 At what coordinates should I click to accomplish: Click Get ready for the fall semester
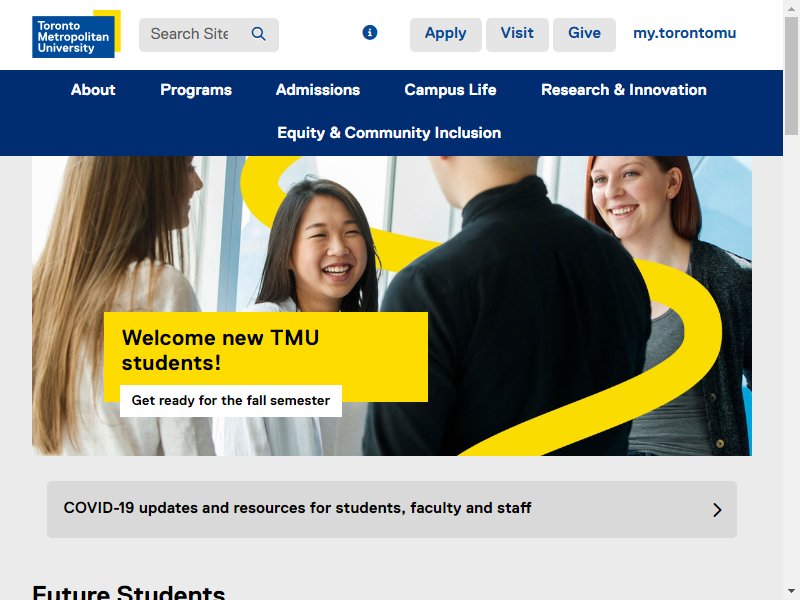[231, 401]
